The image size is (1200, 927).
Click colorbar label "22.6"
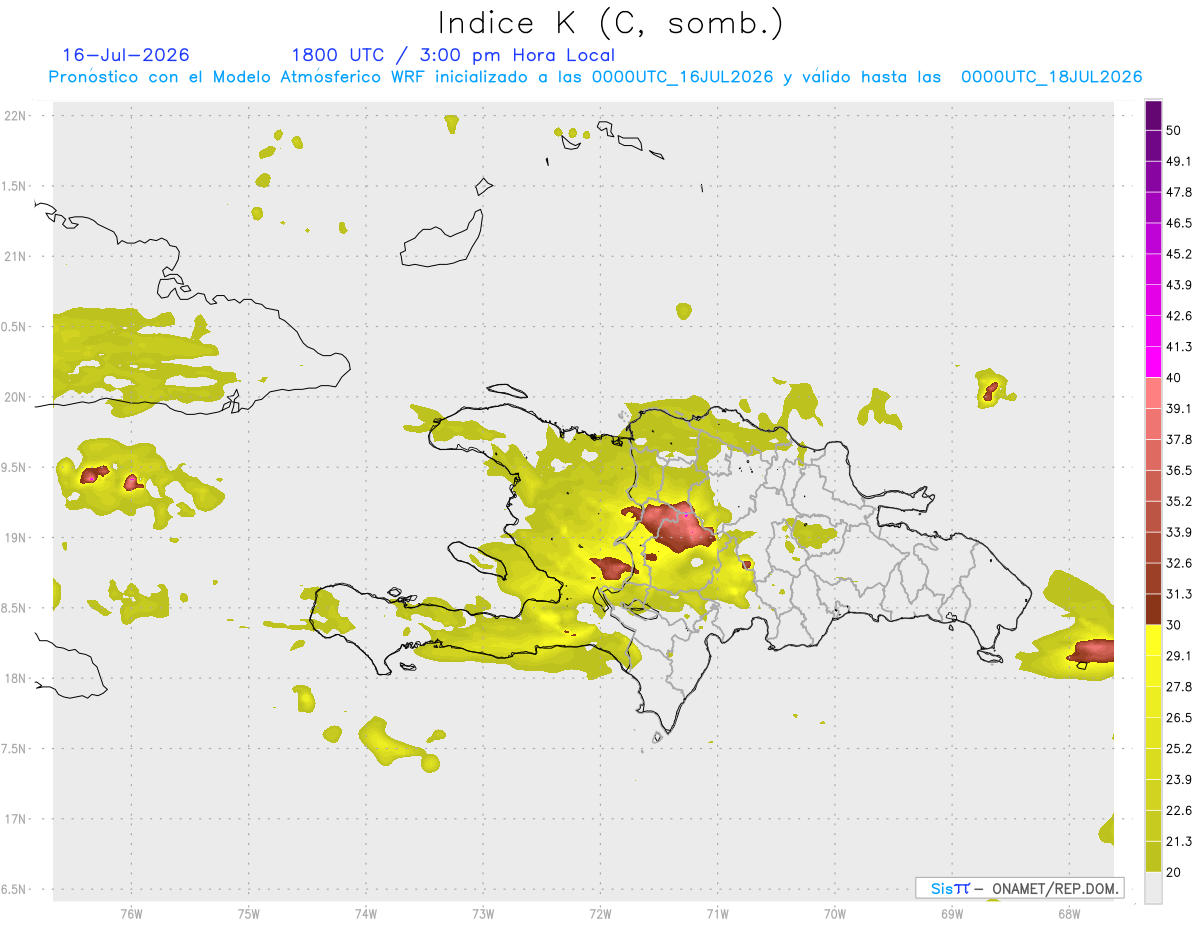(1179, 810)
